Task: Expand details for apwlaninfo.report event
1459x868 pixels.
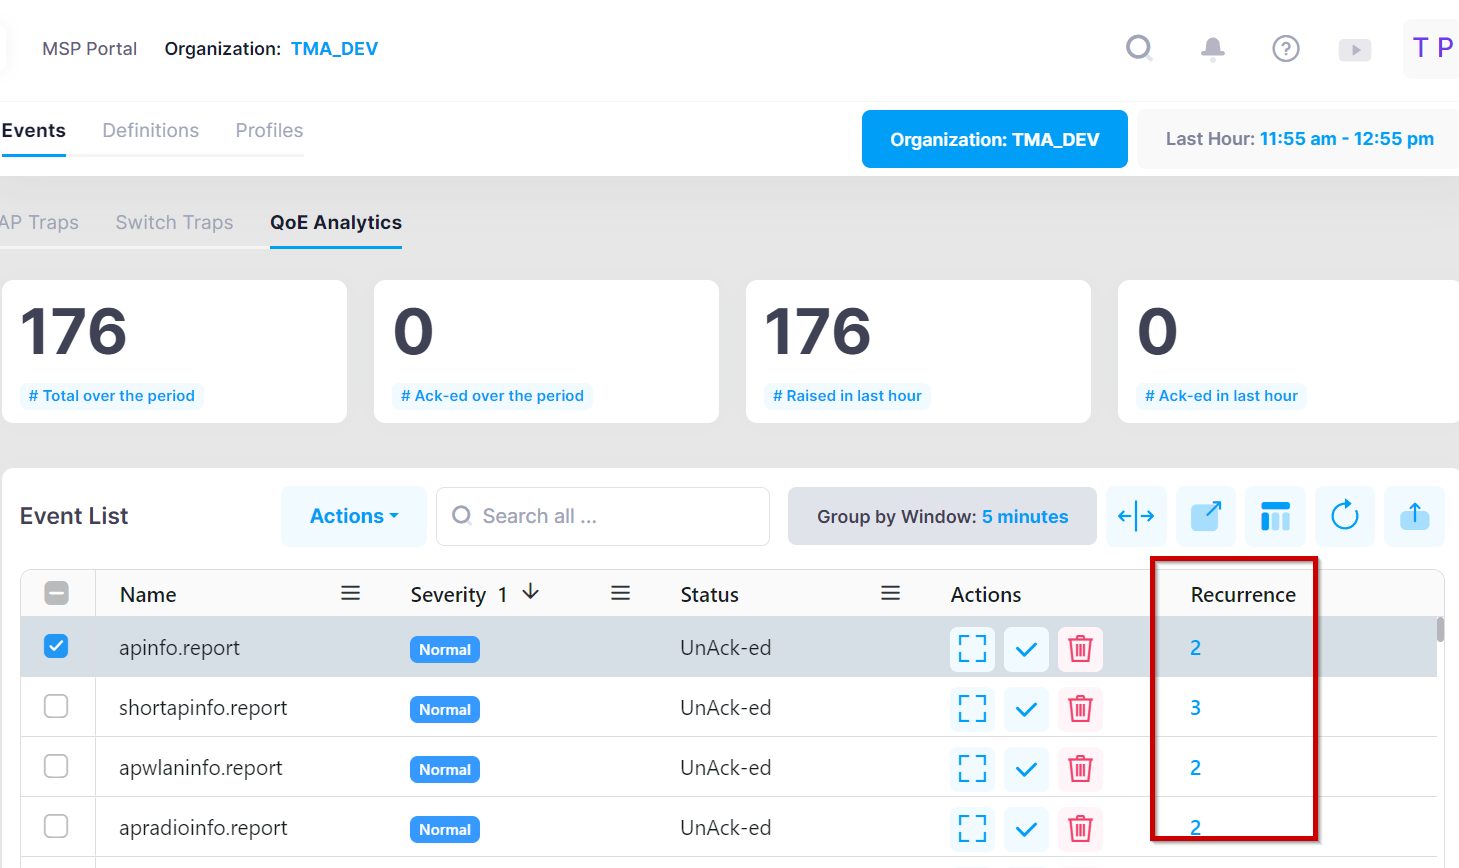Action: tap(972, 769)
